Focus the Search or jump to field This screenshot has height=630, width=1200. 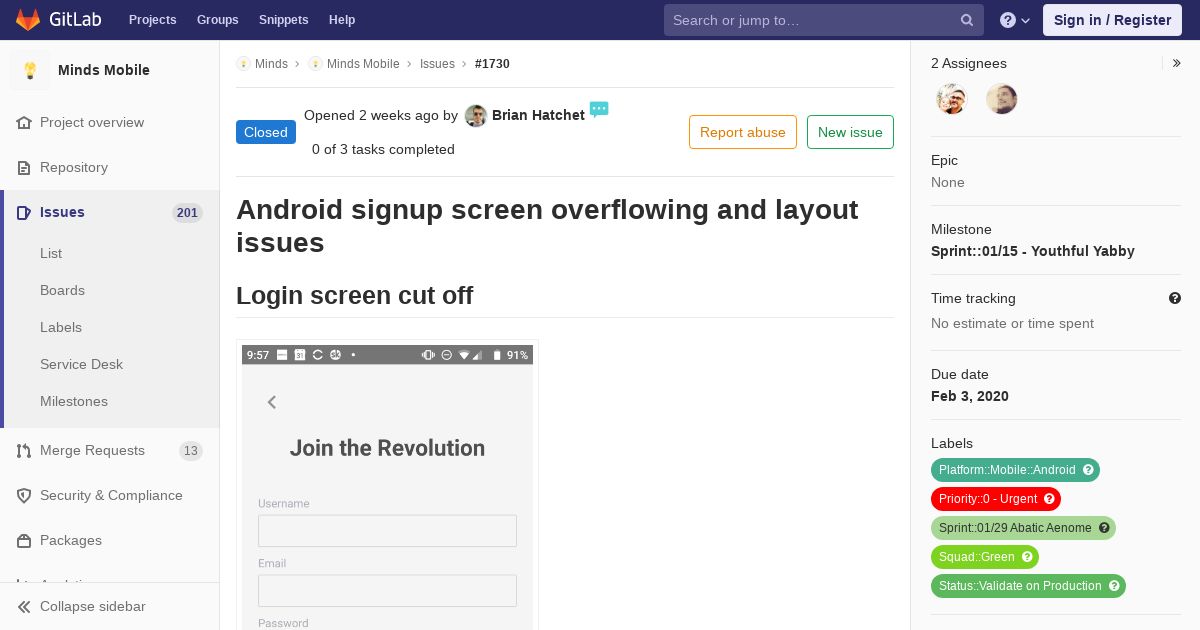(x=824, y=20)
